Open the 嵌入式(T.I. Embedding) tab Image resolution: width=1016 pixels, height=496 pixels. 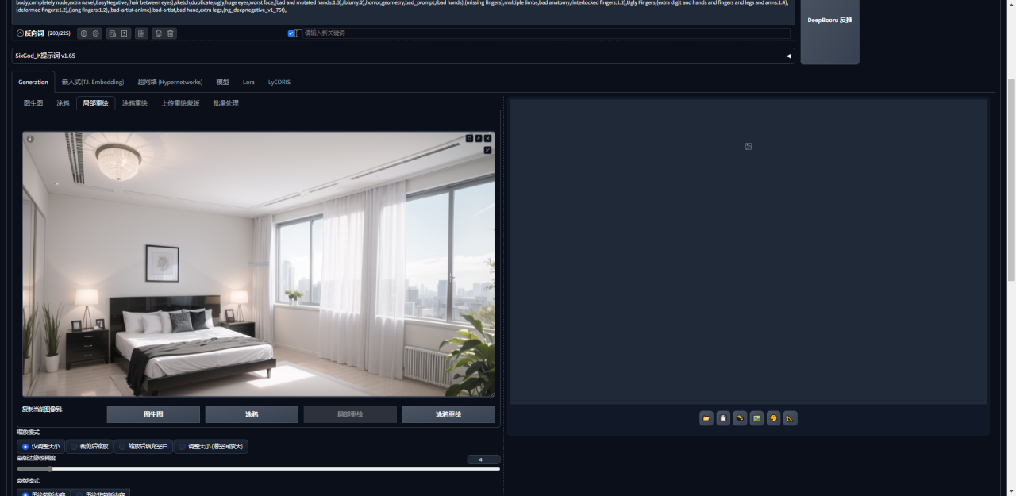93,82
